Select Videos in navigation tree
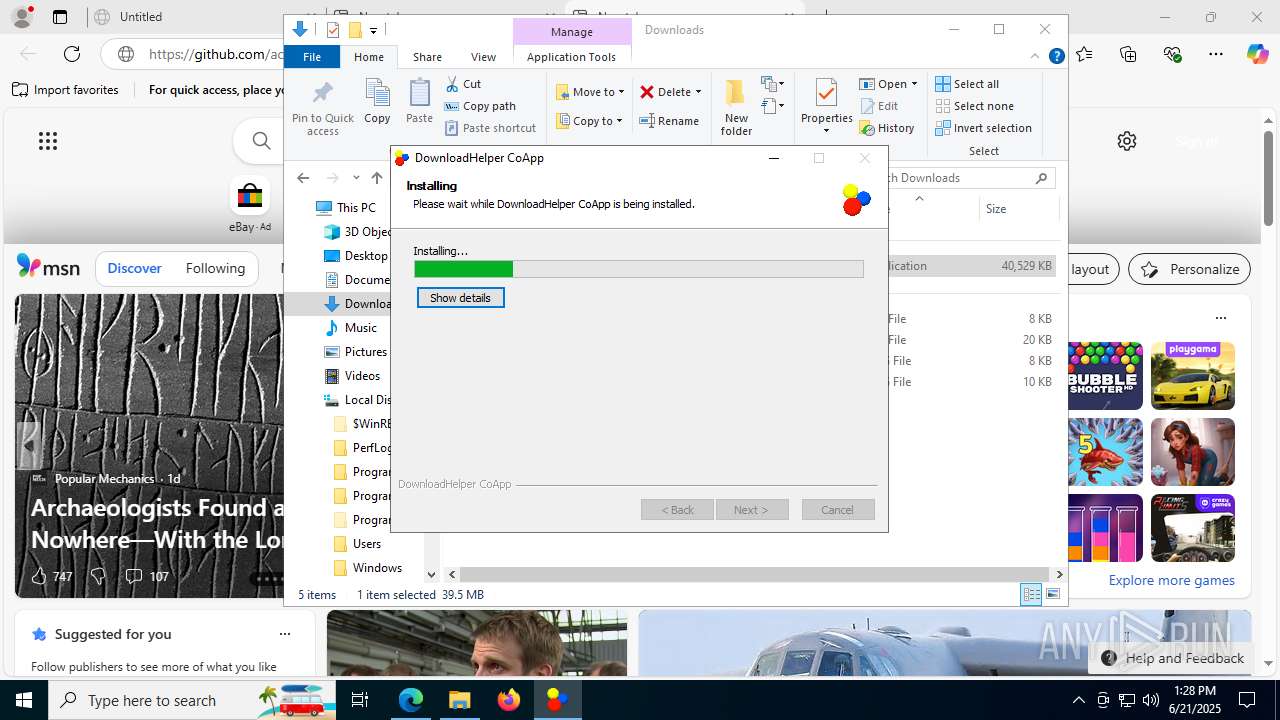This screenshot has height=720, width=1280. pyautogui.click(x=362, y=376)
